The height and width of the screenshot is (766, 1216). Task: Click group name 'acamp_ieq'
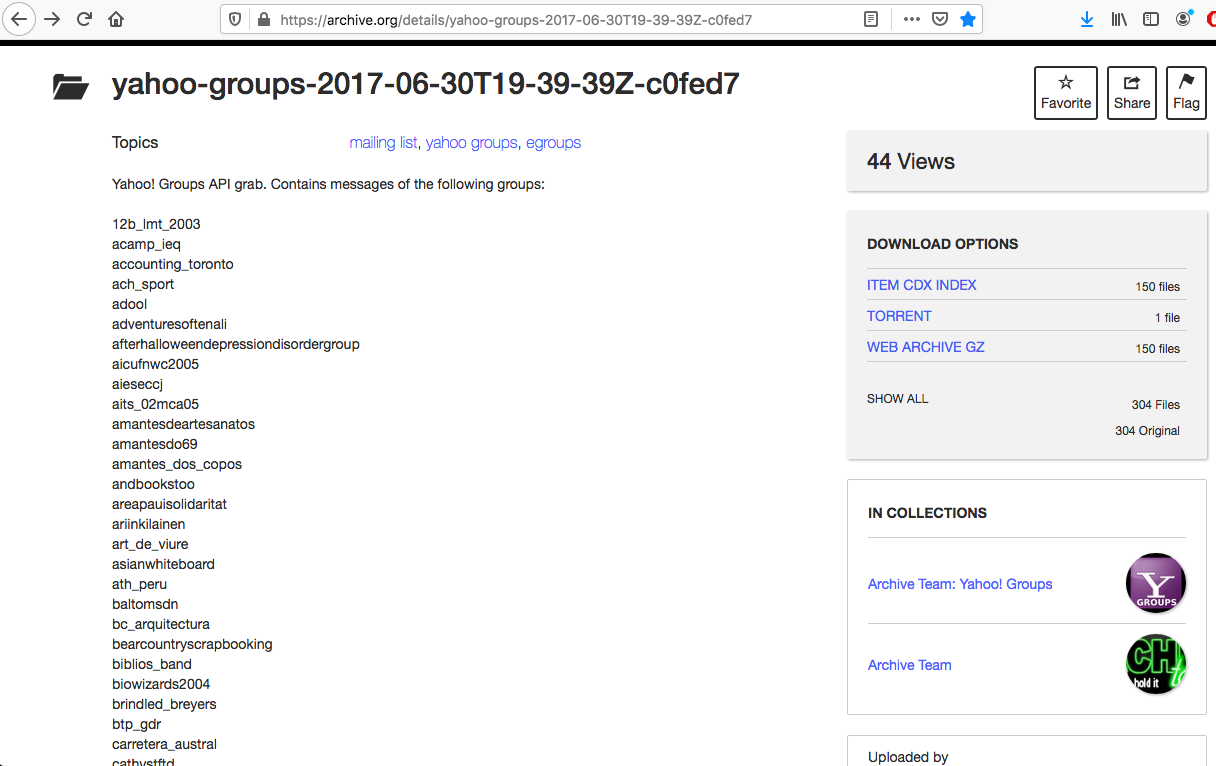pyautogui.click(x=146, y=244)
